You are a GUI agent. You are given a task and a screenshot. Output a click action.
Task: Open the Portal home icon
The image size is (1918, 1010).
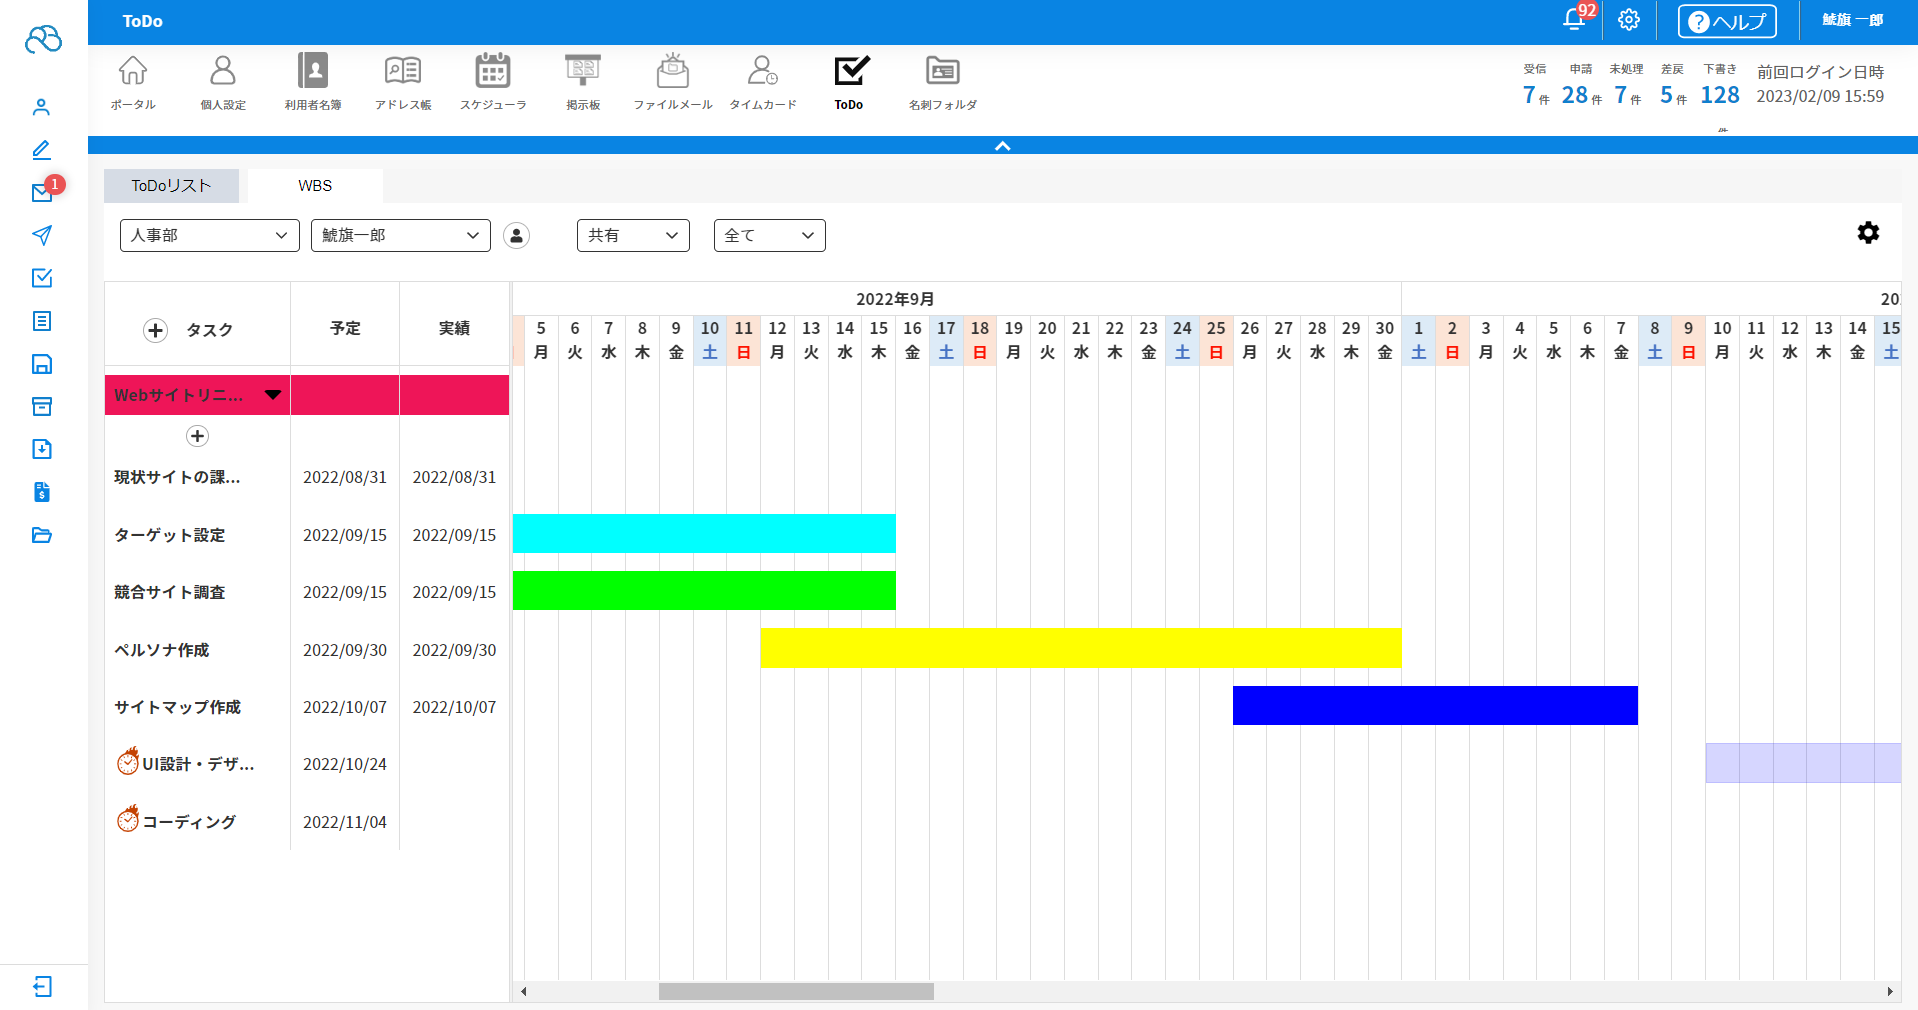pyautogui.click(x=133, y=80)
